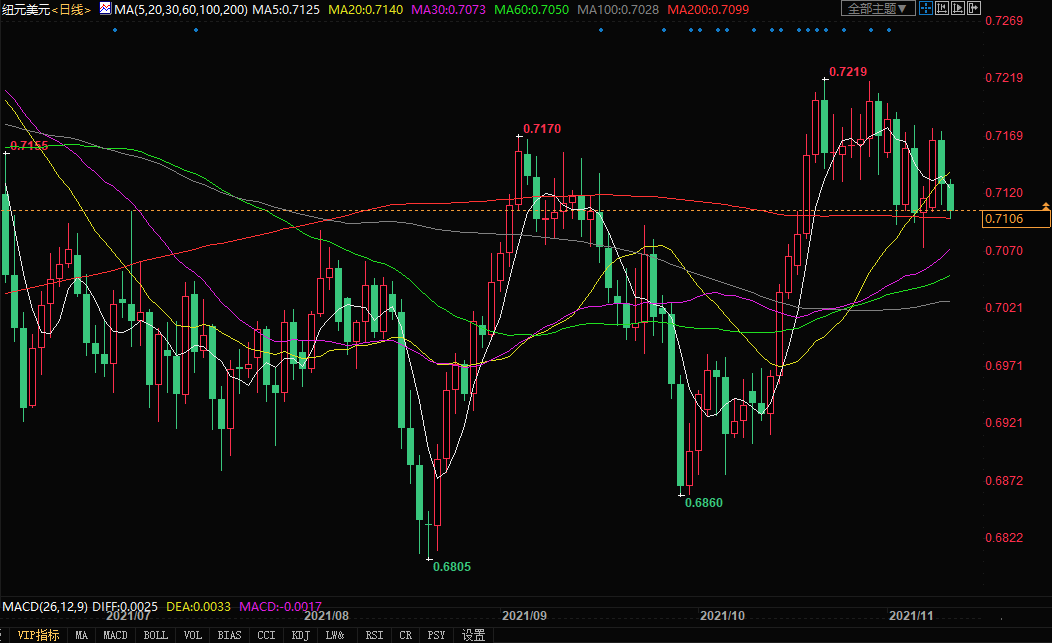This screenshot has height=643, width=1052.
Task: Switch to the KDJ indicator tab
Action: (x=300, y=635)
